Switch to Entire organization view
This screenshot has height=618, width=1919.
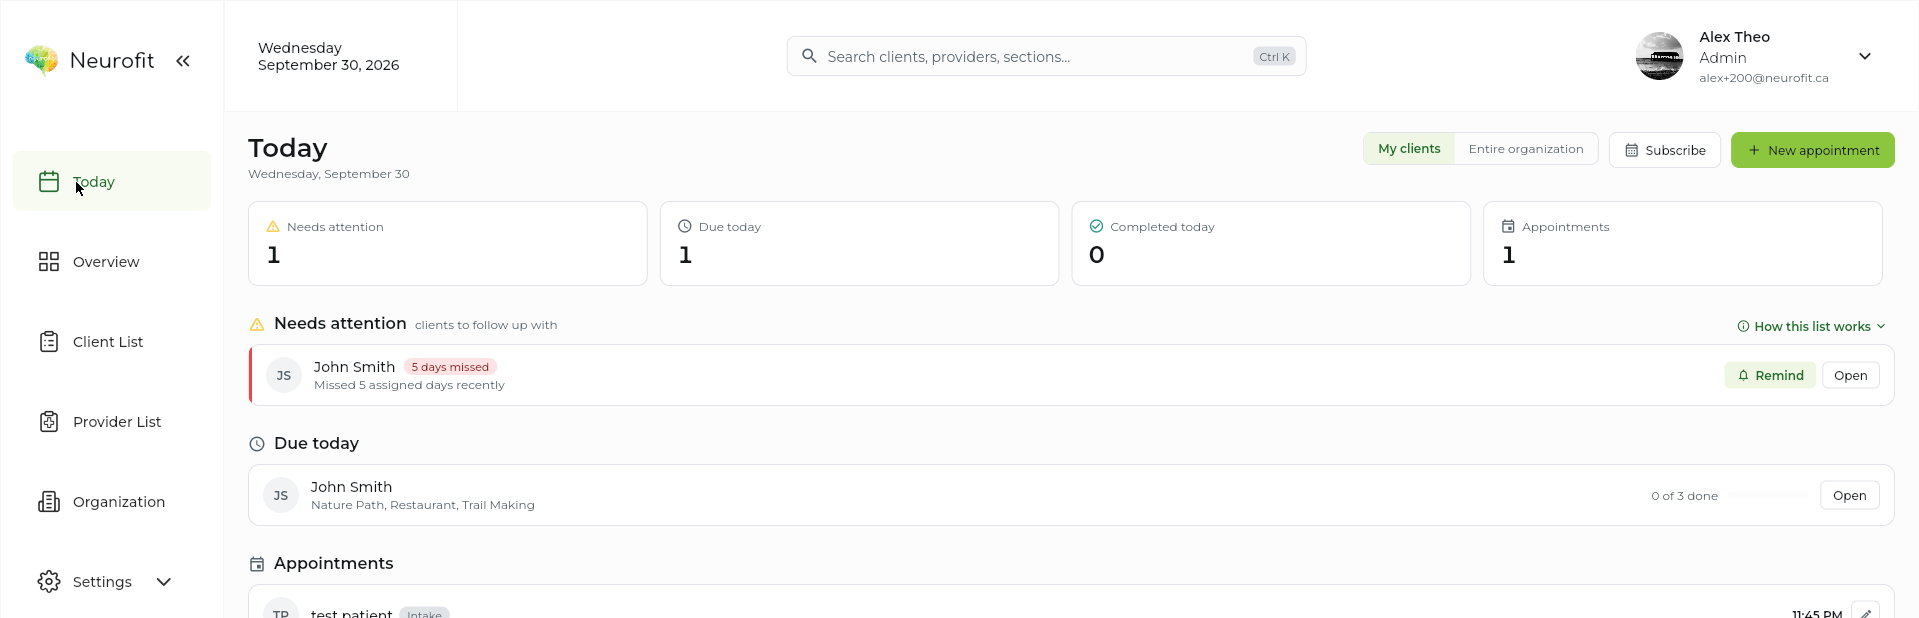click(x=1526, y=149)
